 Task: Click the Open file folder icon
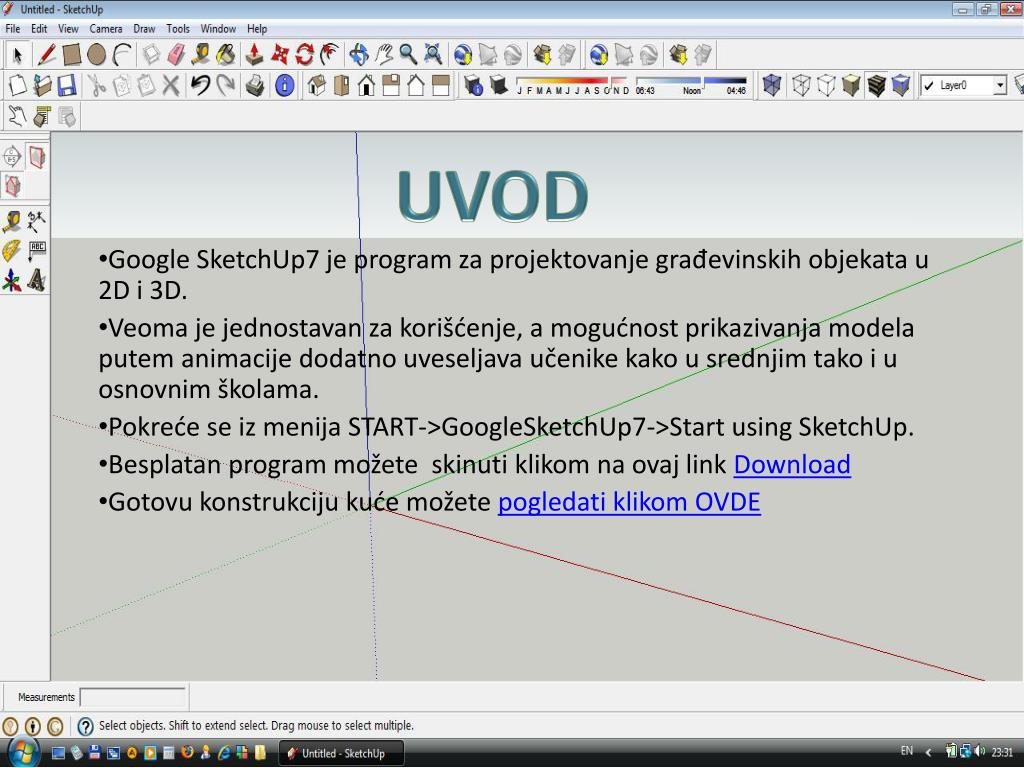click(42, 86)
